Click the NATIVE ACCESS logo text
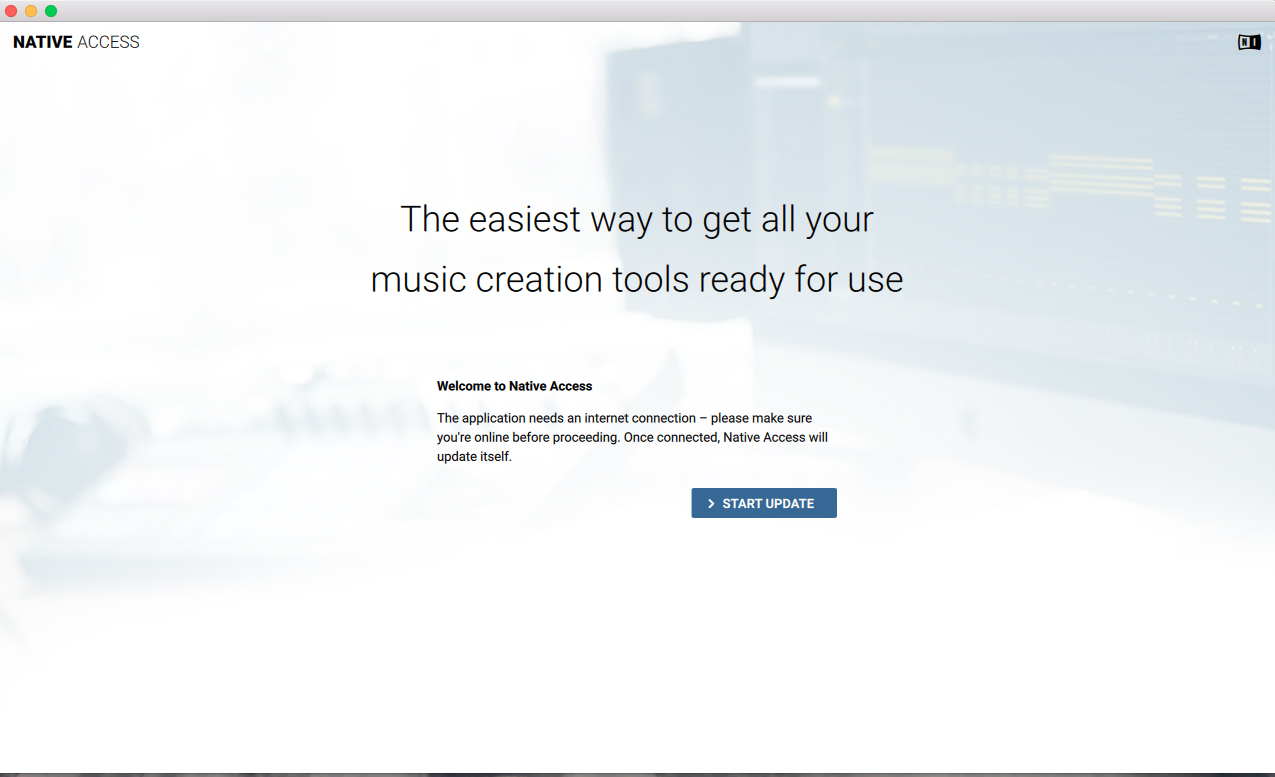This screenshot has height=777, width=1275. click(76, 42)
